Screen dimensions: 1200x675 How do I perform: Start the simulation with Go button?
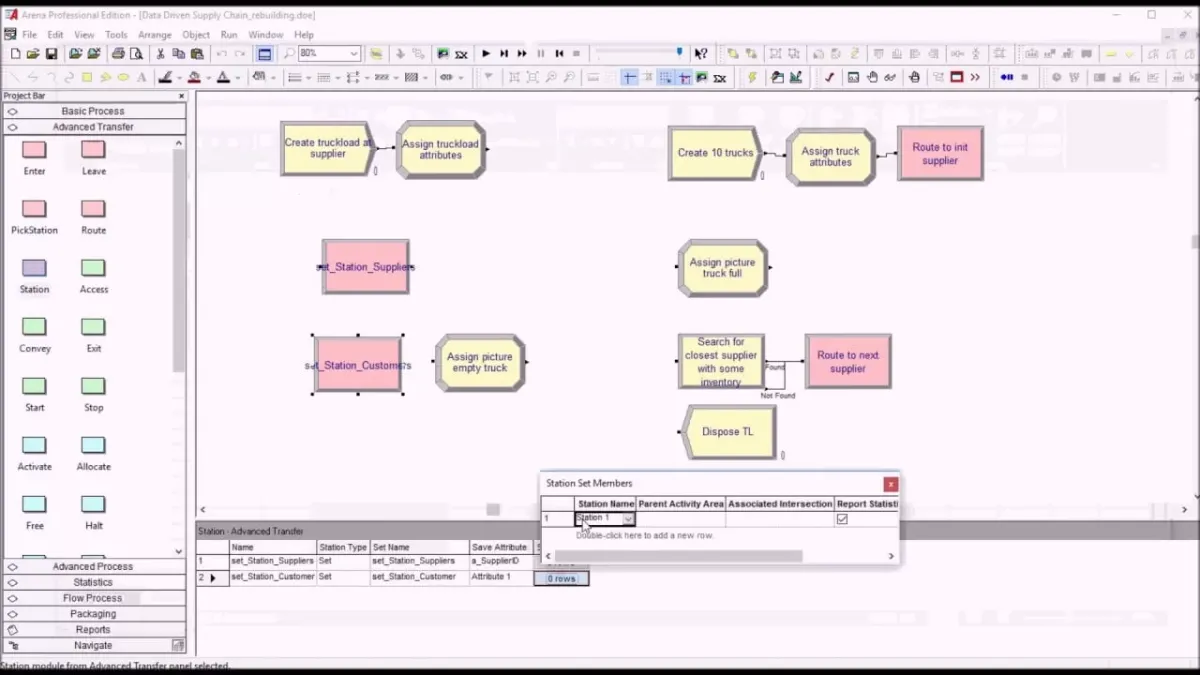point(486,53)
